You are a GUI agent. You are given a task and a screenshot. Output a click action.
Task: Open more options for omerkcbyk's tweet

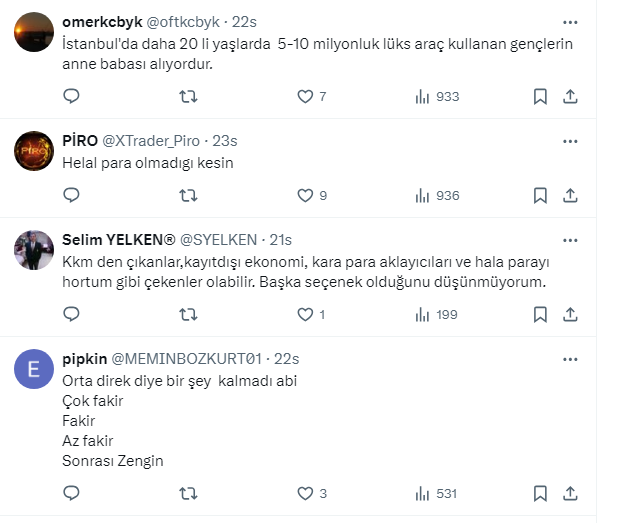coord(570,21)
